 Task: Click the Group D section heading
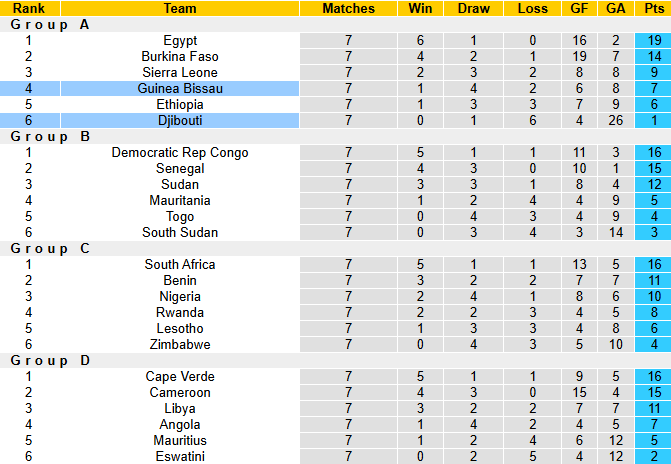[50, 361]
